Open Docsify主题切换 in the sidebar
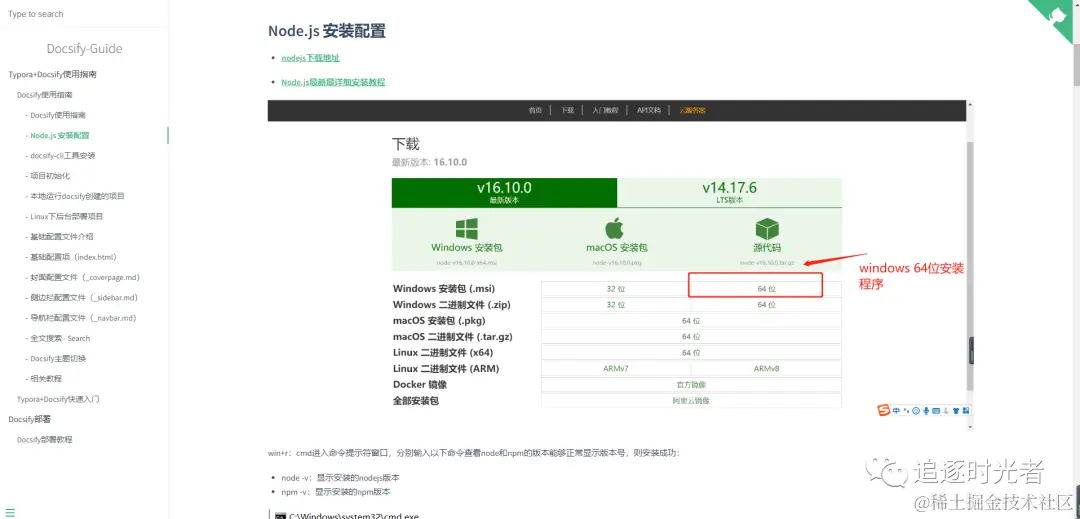1080x519 pixels. [x=58, y=359]
